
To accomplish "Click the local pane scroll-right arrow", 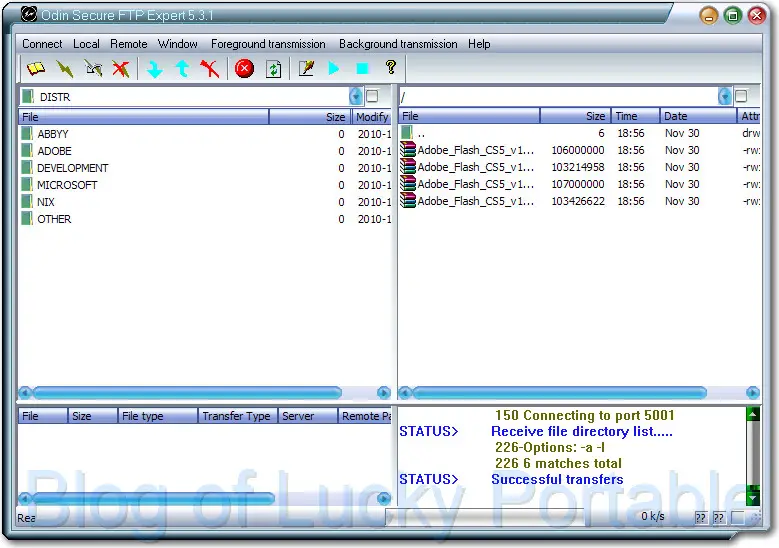I will point(384,393).
